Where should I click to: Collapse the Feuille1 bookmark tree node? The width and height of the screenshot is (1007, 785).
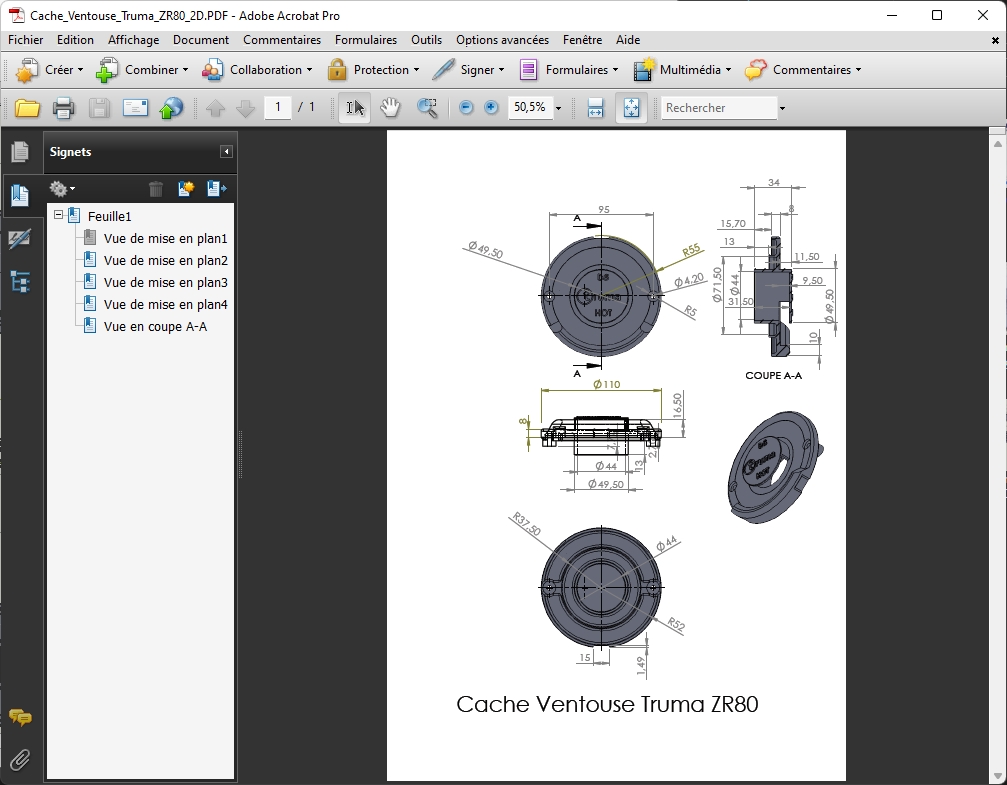[59, 215]
